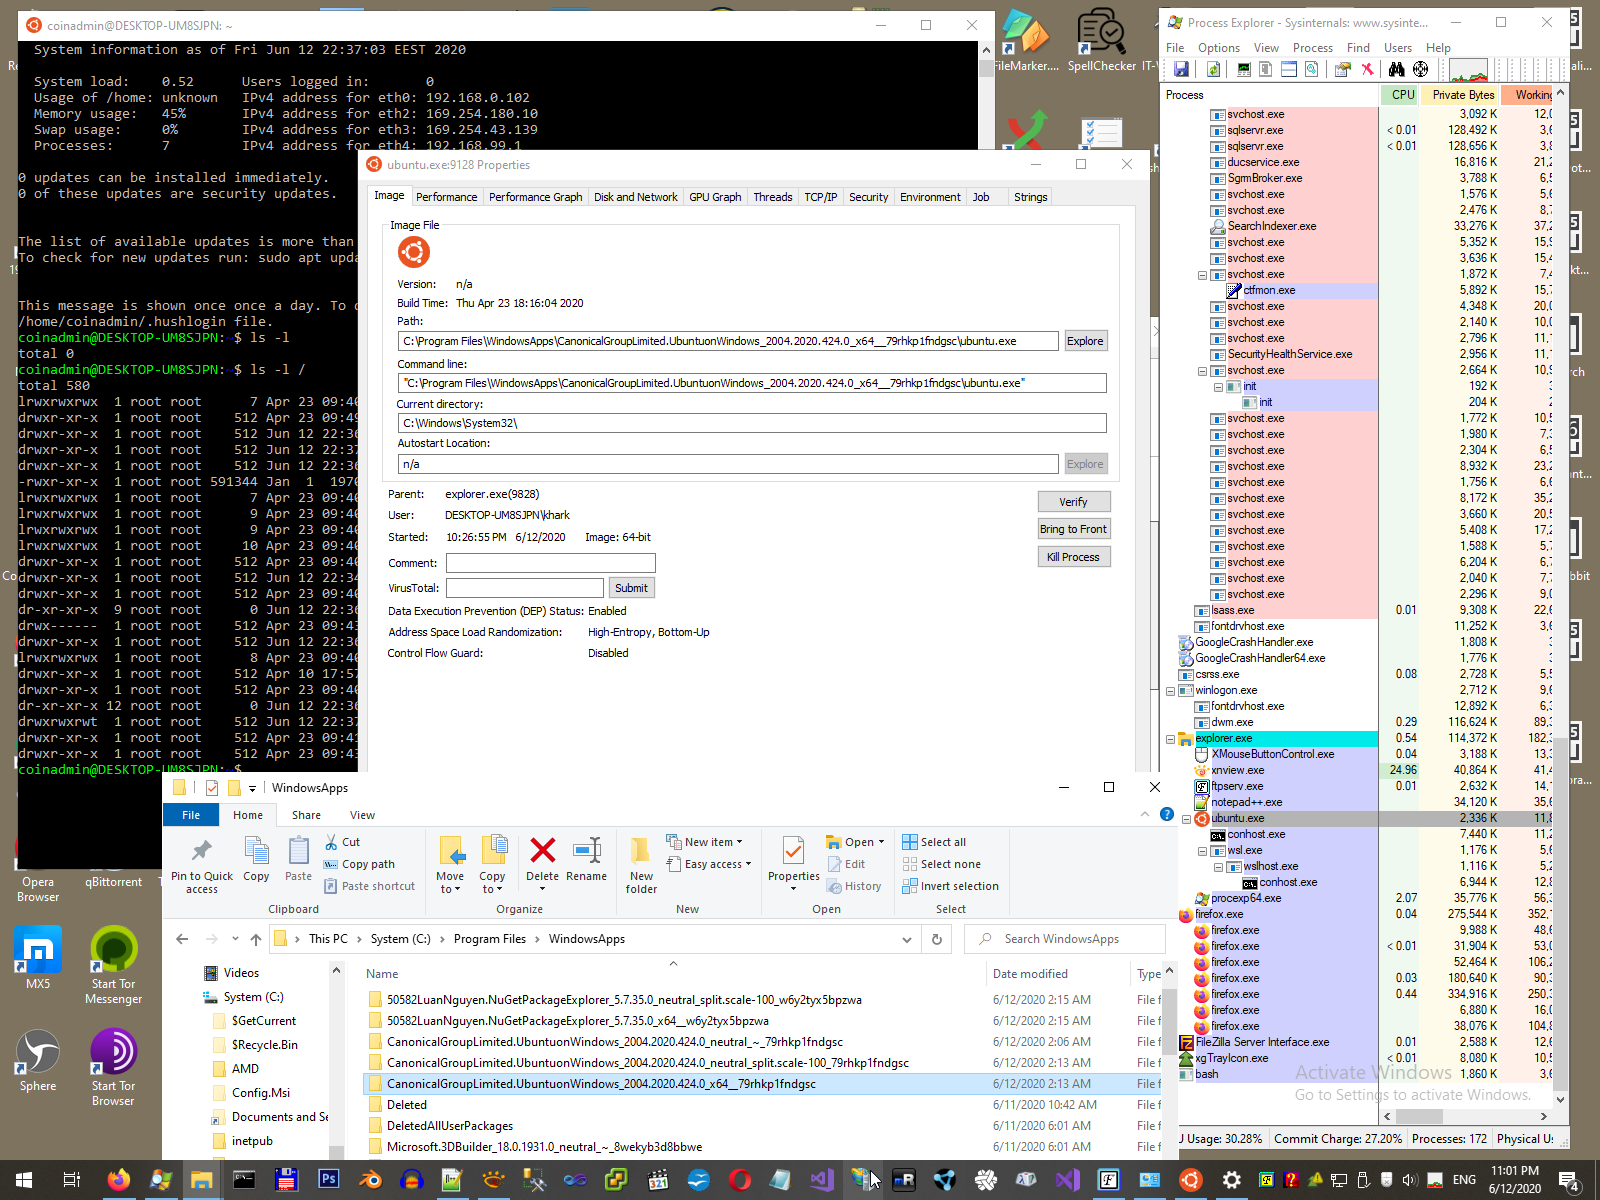
Task: Open Explorer help question mark icon
Action: pyautogui.click(x=1166, y=814)
